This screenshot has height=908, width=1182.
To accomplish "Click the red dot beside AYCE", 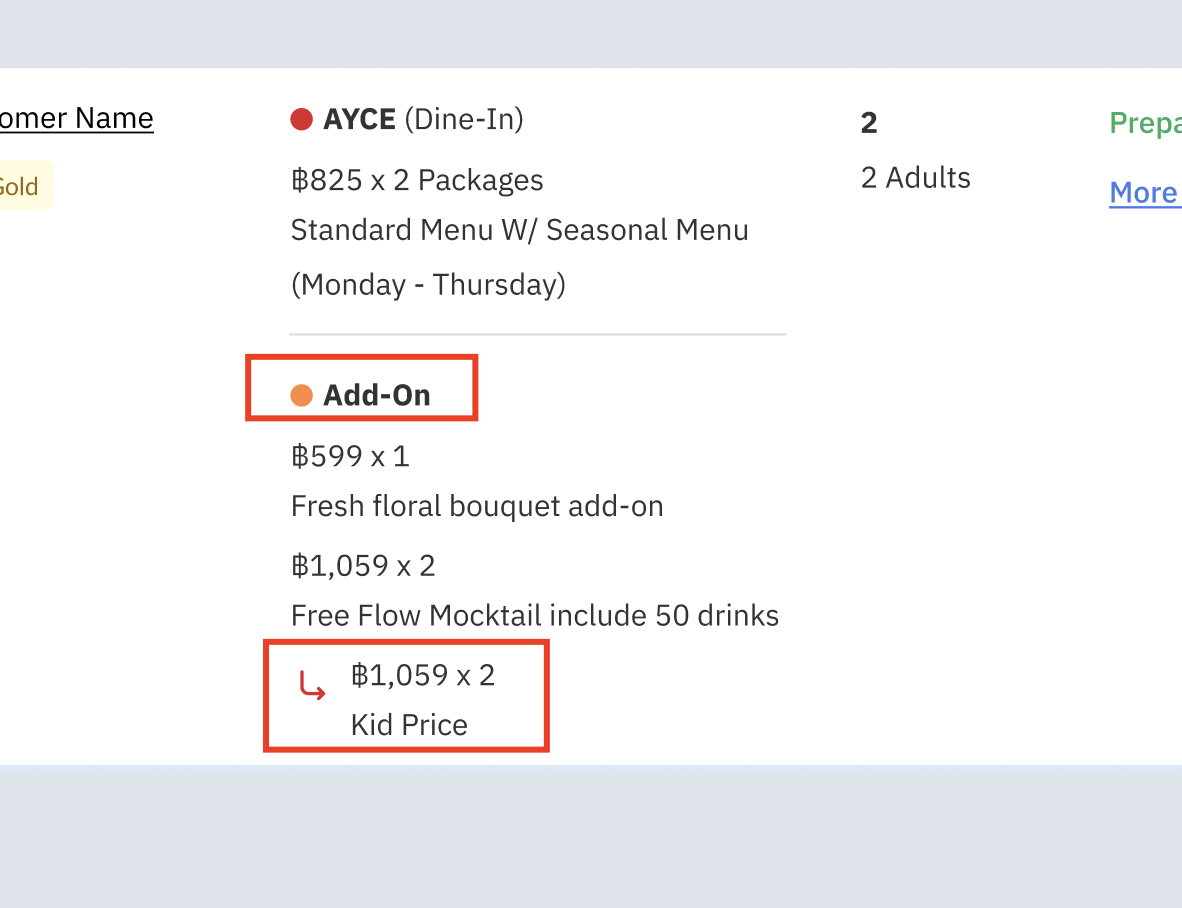I will 301,120.
